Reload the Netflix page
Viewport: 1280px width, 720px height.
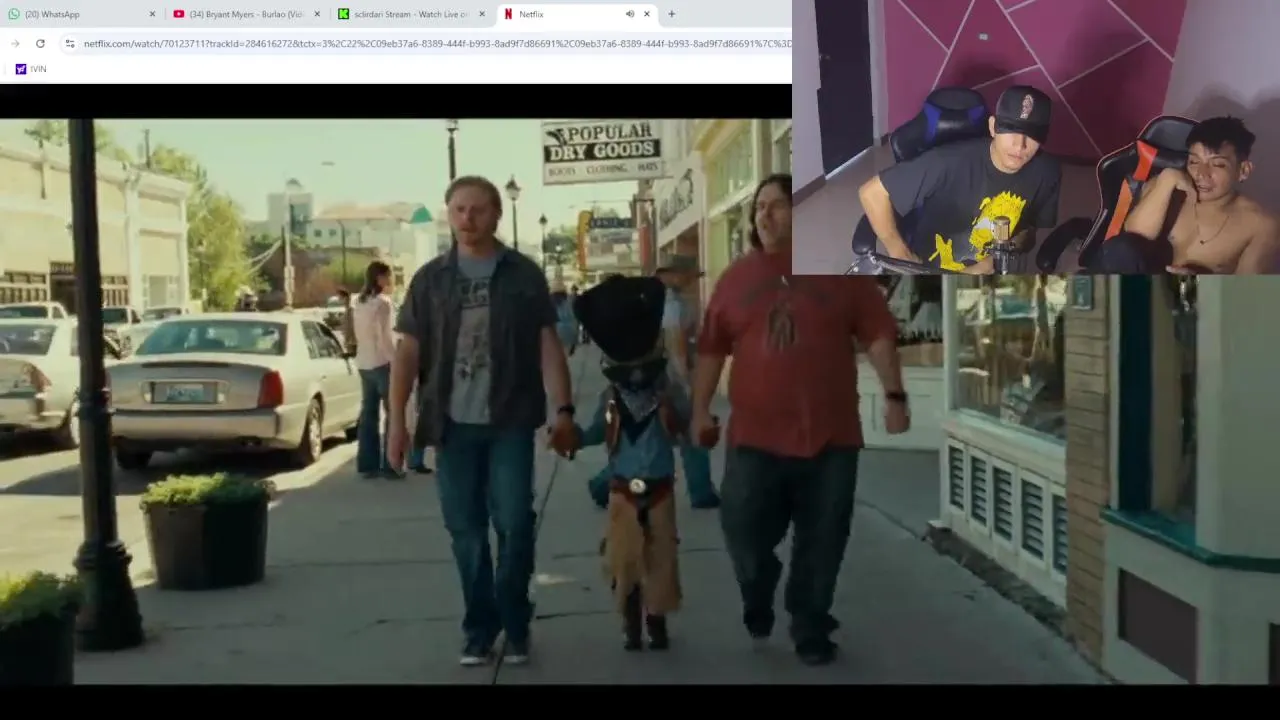(40, 43)
